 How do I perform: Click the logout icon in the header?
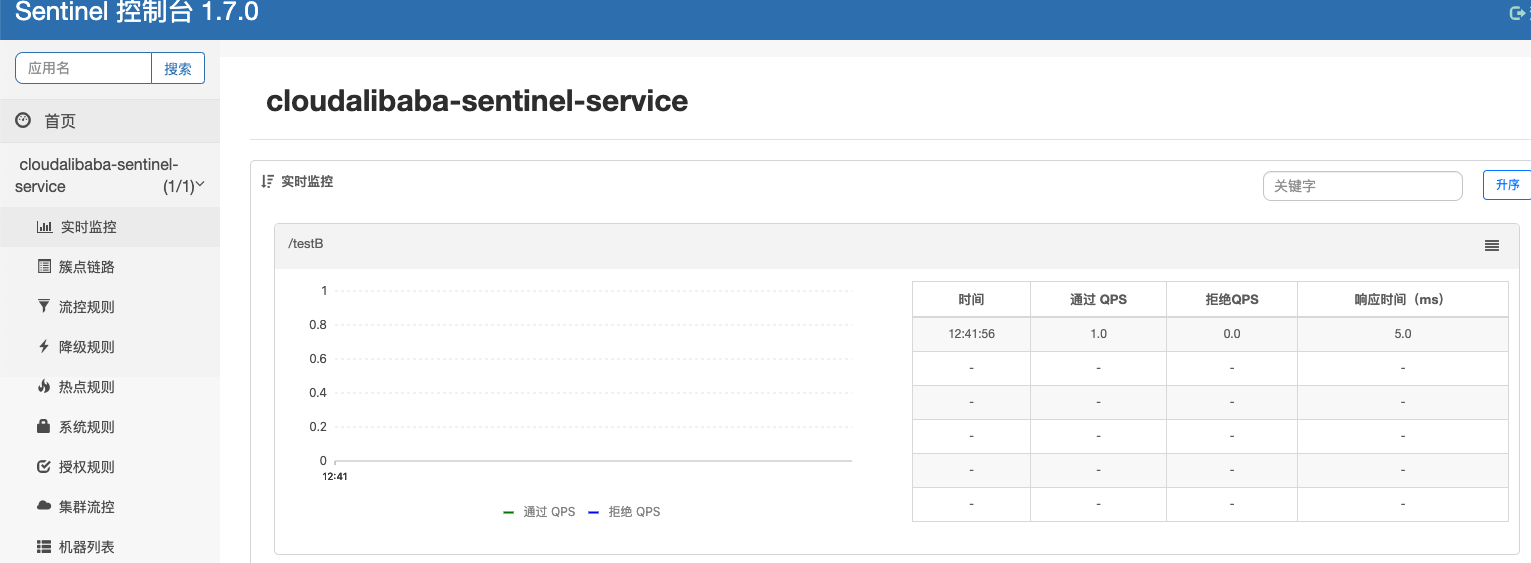click(1517, 13)
